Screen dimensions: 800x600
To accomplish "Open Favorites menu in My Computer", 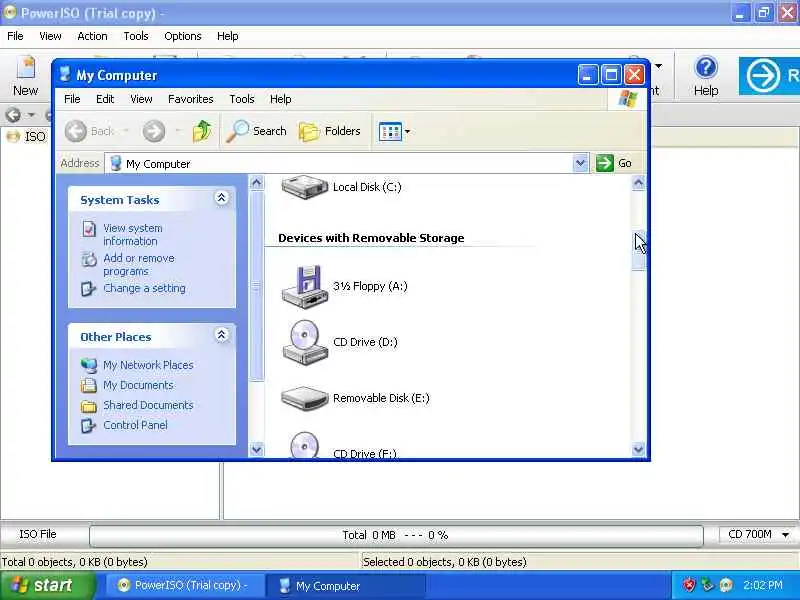I will click(191, 99).
